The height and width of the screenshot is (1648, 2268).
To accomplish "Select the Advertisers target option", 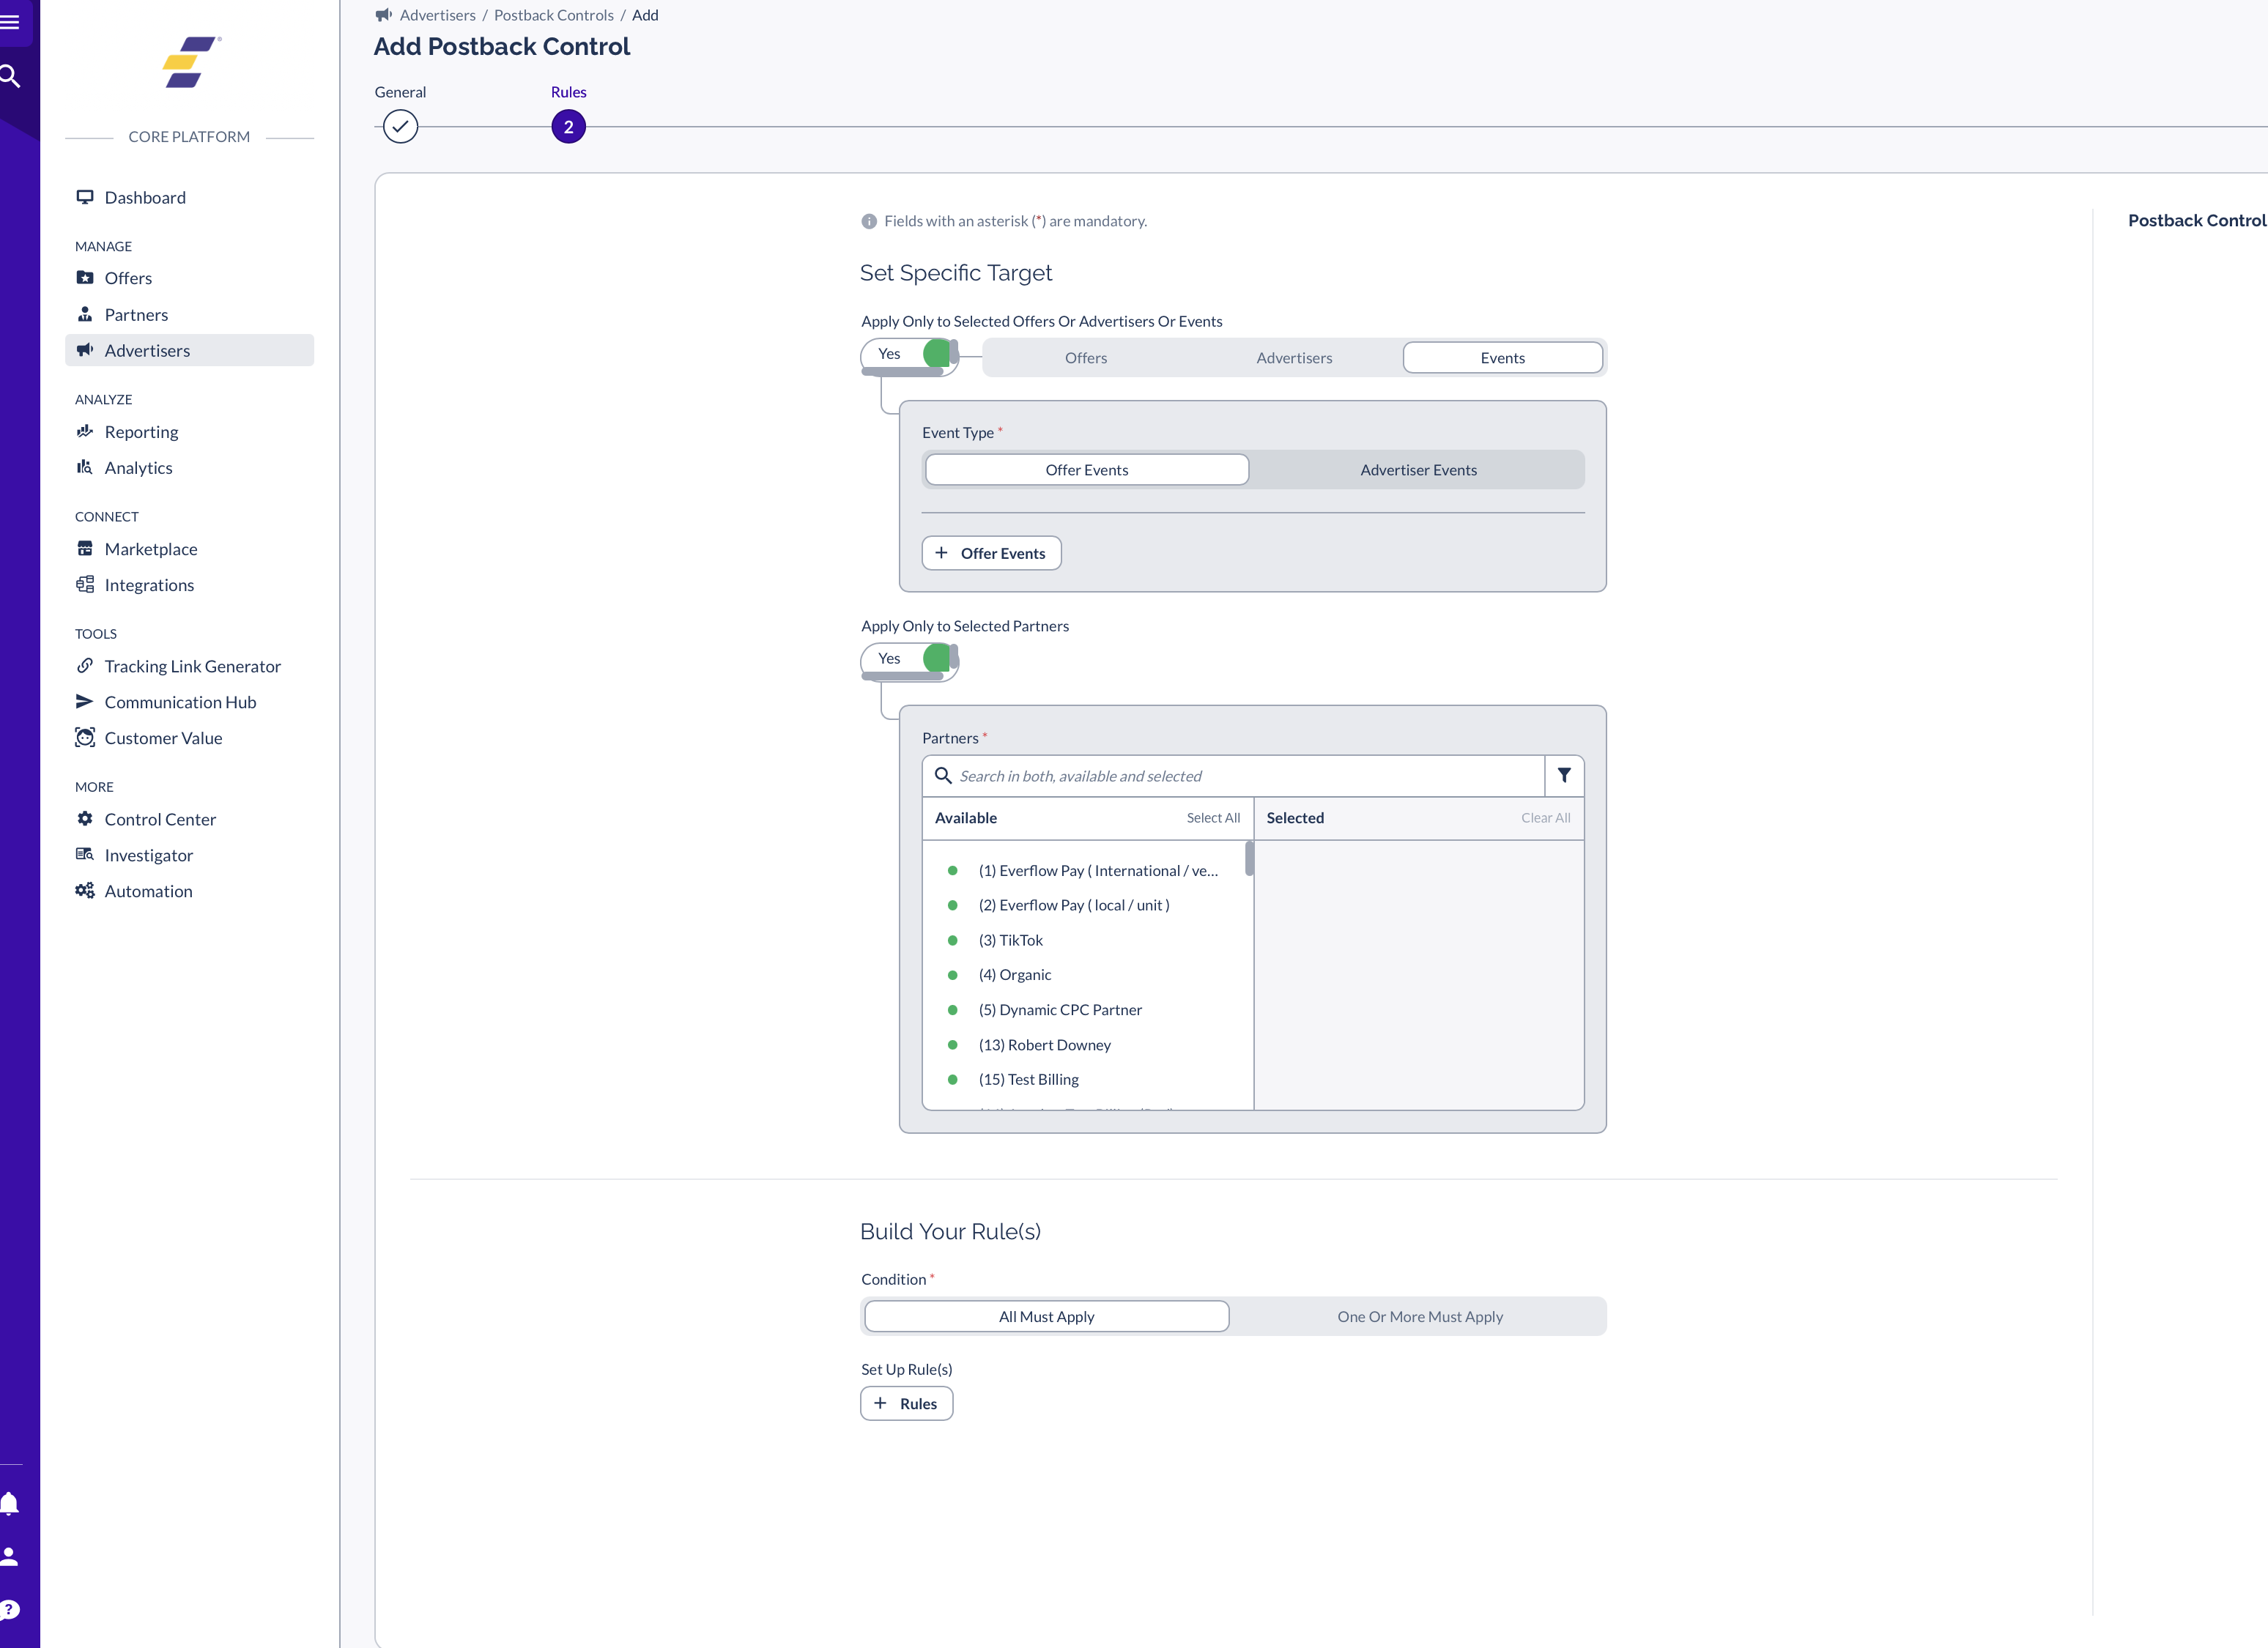I will click(1294, 358).
